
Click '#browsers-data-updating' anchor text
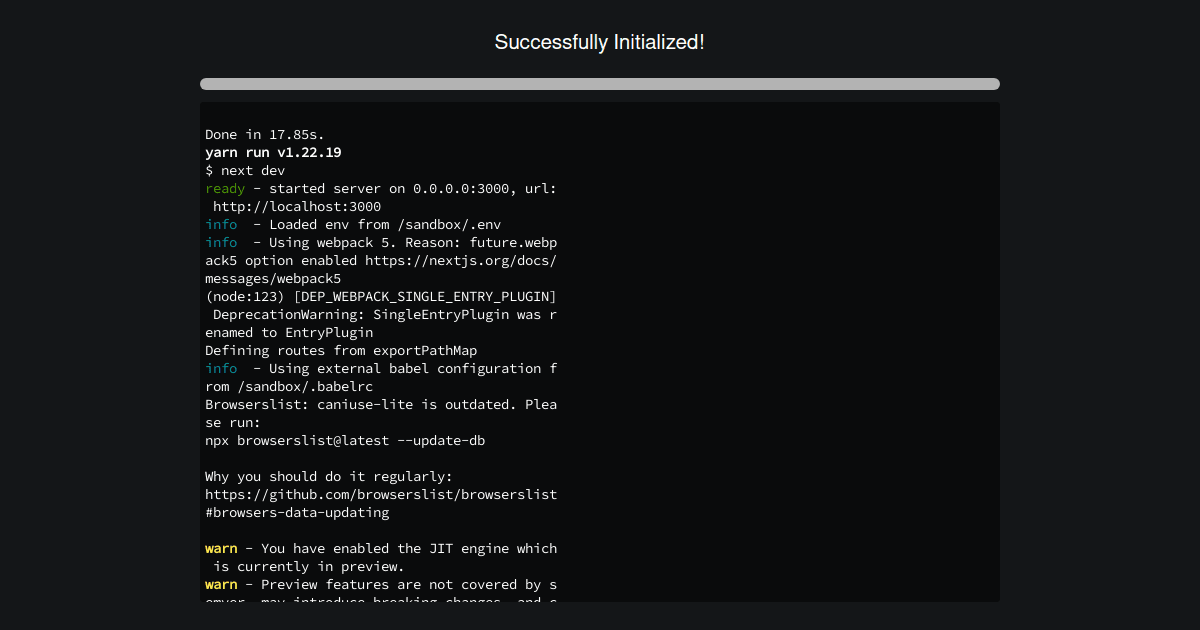[x=297, y=513]
